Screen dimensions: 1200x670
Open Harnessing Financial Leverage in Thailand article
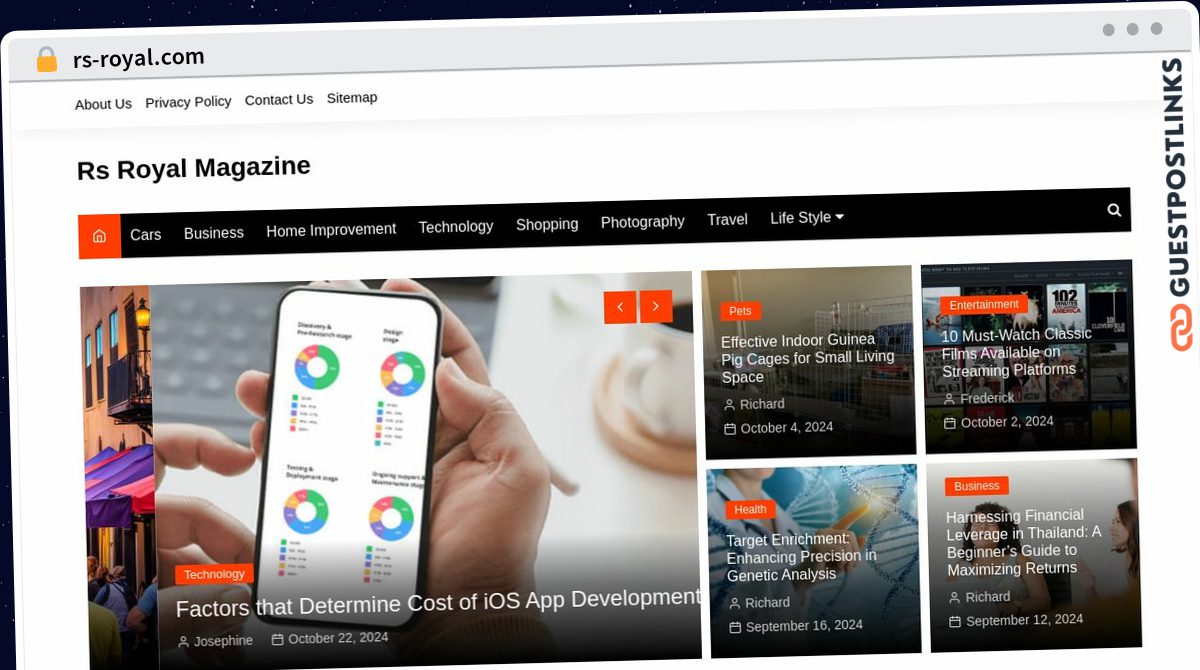point(1024,542)
